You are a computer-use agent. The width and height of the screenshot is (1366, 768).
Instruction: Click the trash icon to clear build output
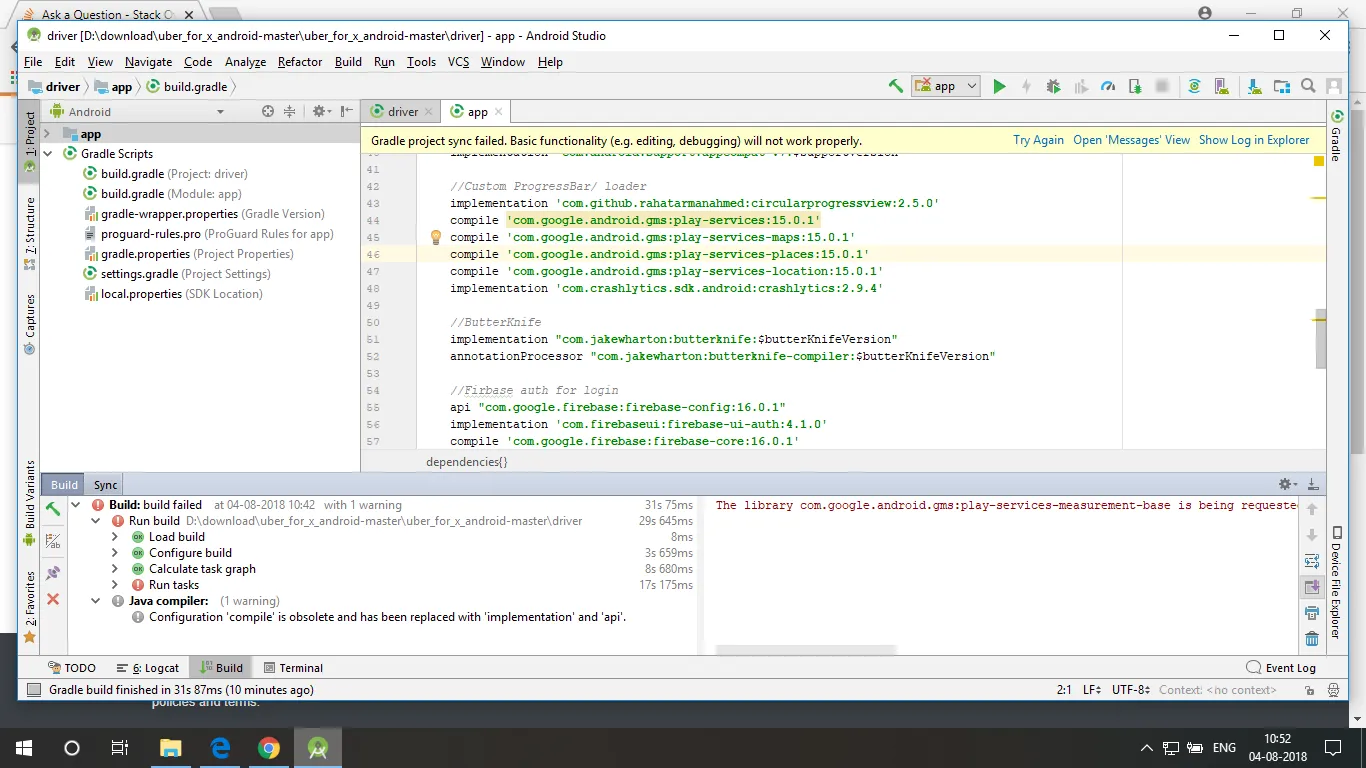click(x=1312, y=639)
